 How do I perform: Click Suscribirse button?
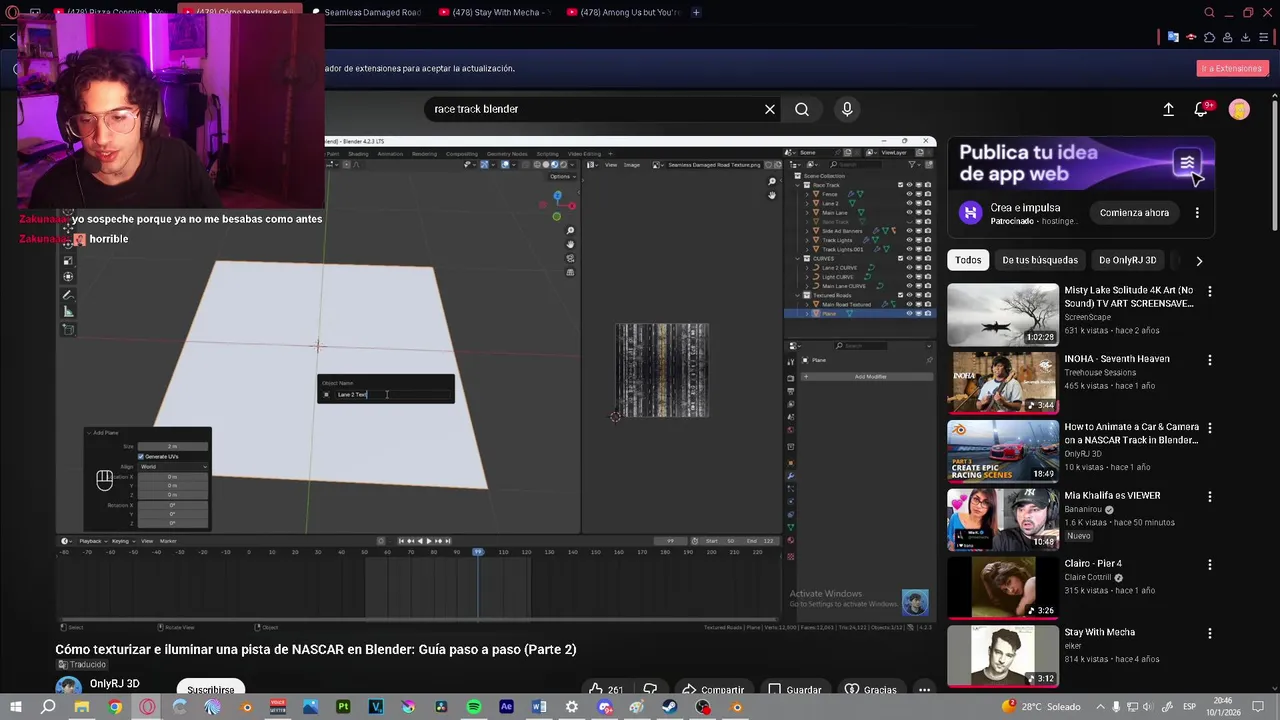211,689
